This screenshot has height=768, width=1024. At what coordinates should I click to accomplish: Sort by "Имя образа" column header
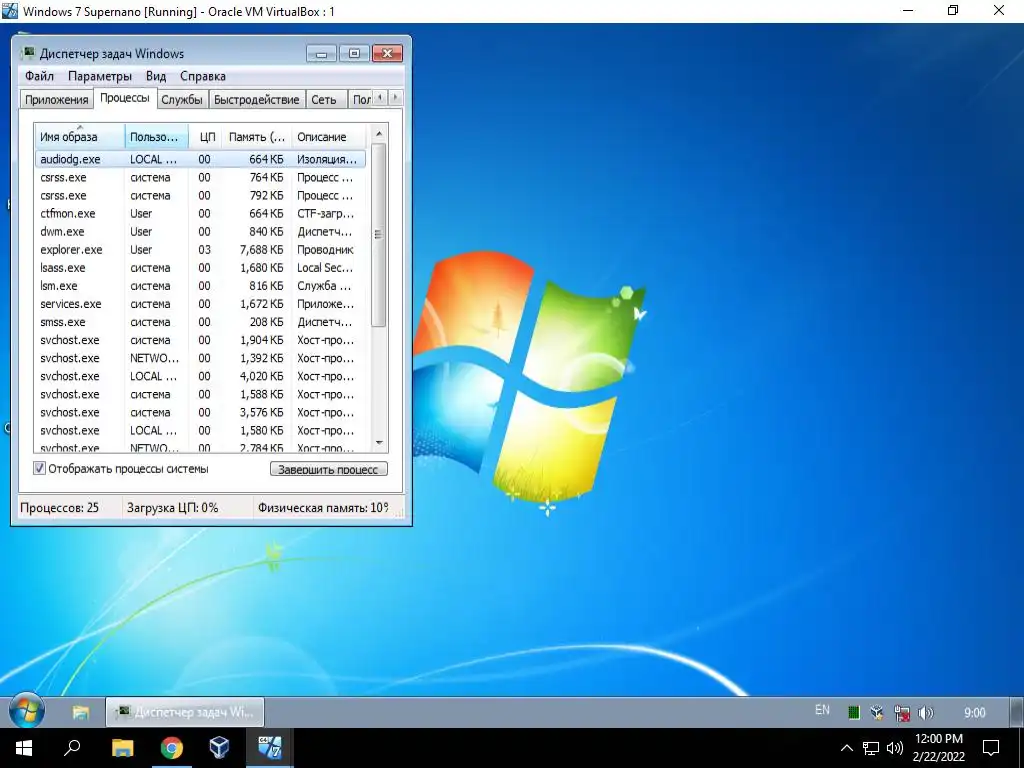79,136
